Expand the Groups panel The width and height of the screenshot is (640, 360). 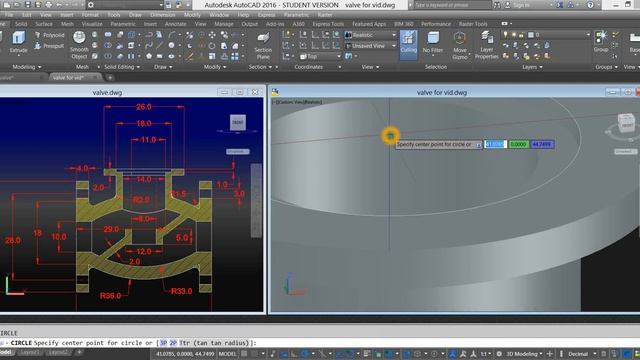[x=606, y=67]
